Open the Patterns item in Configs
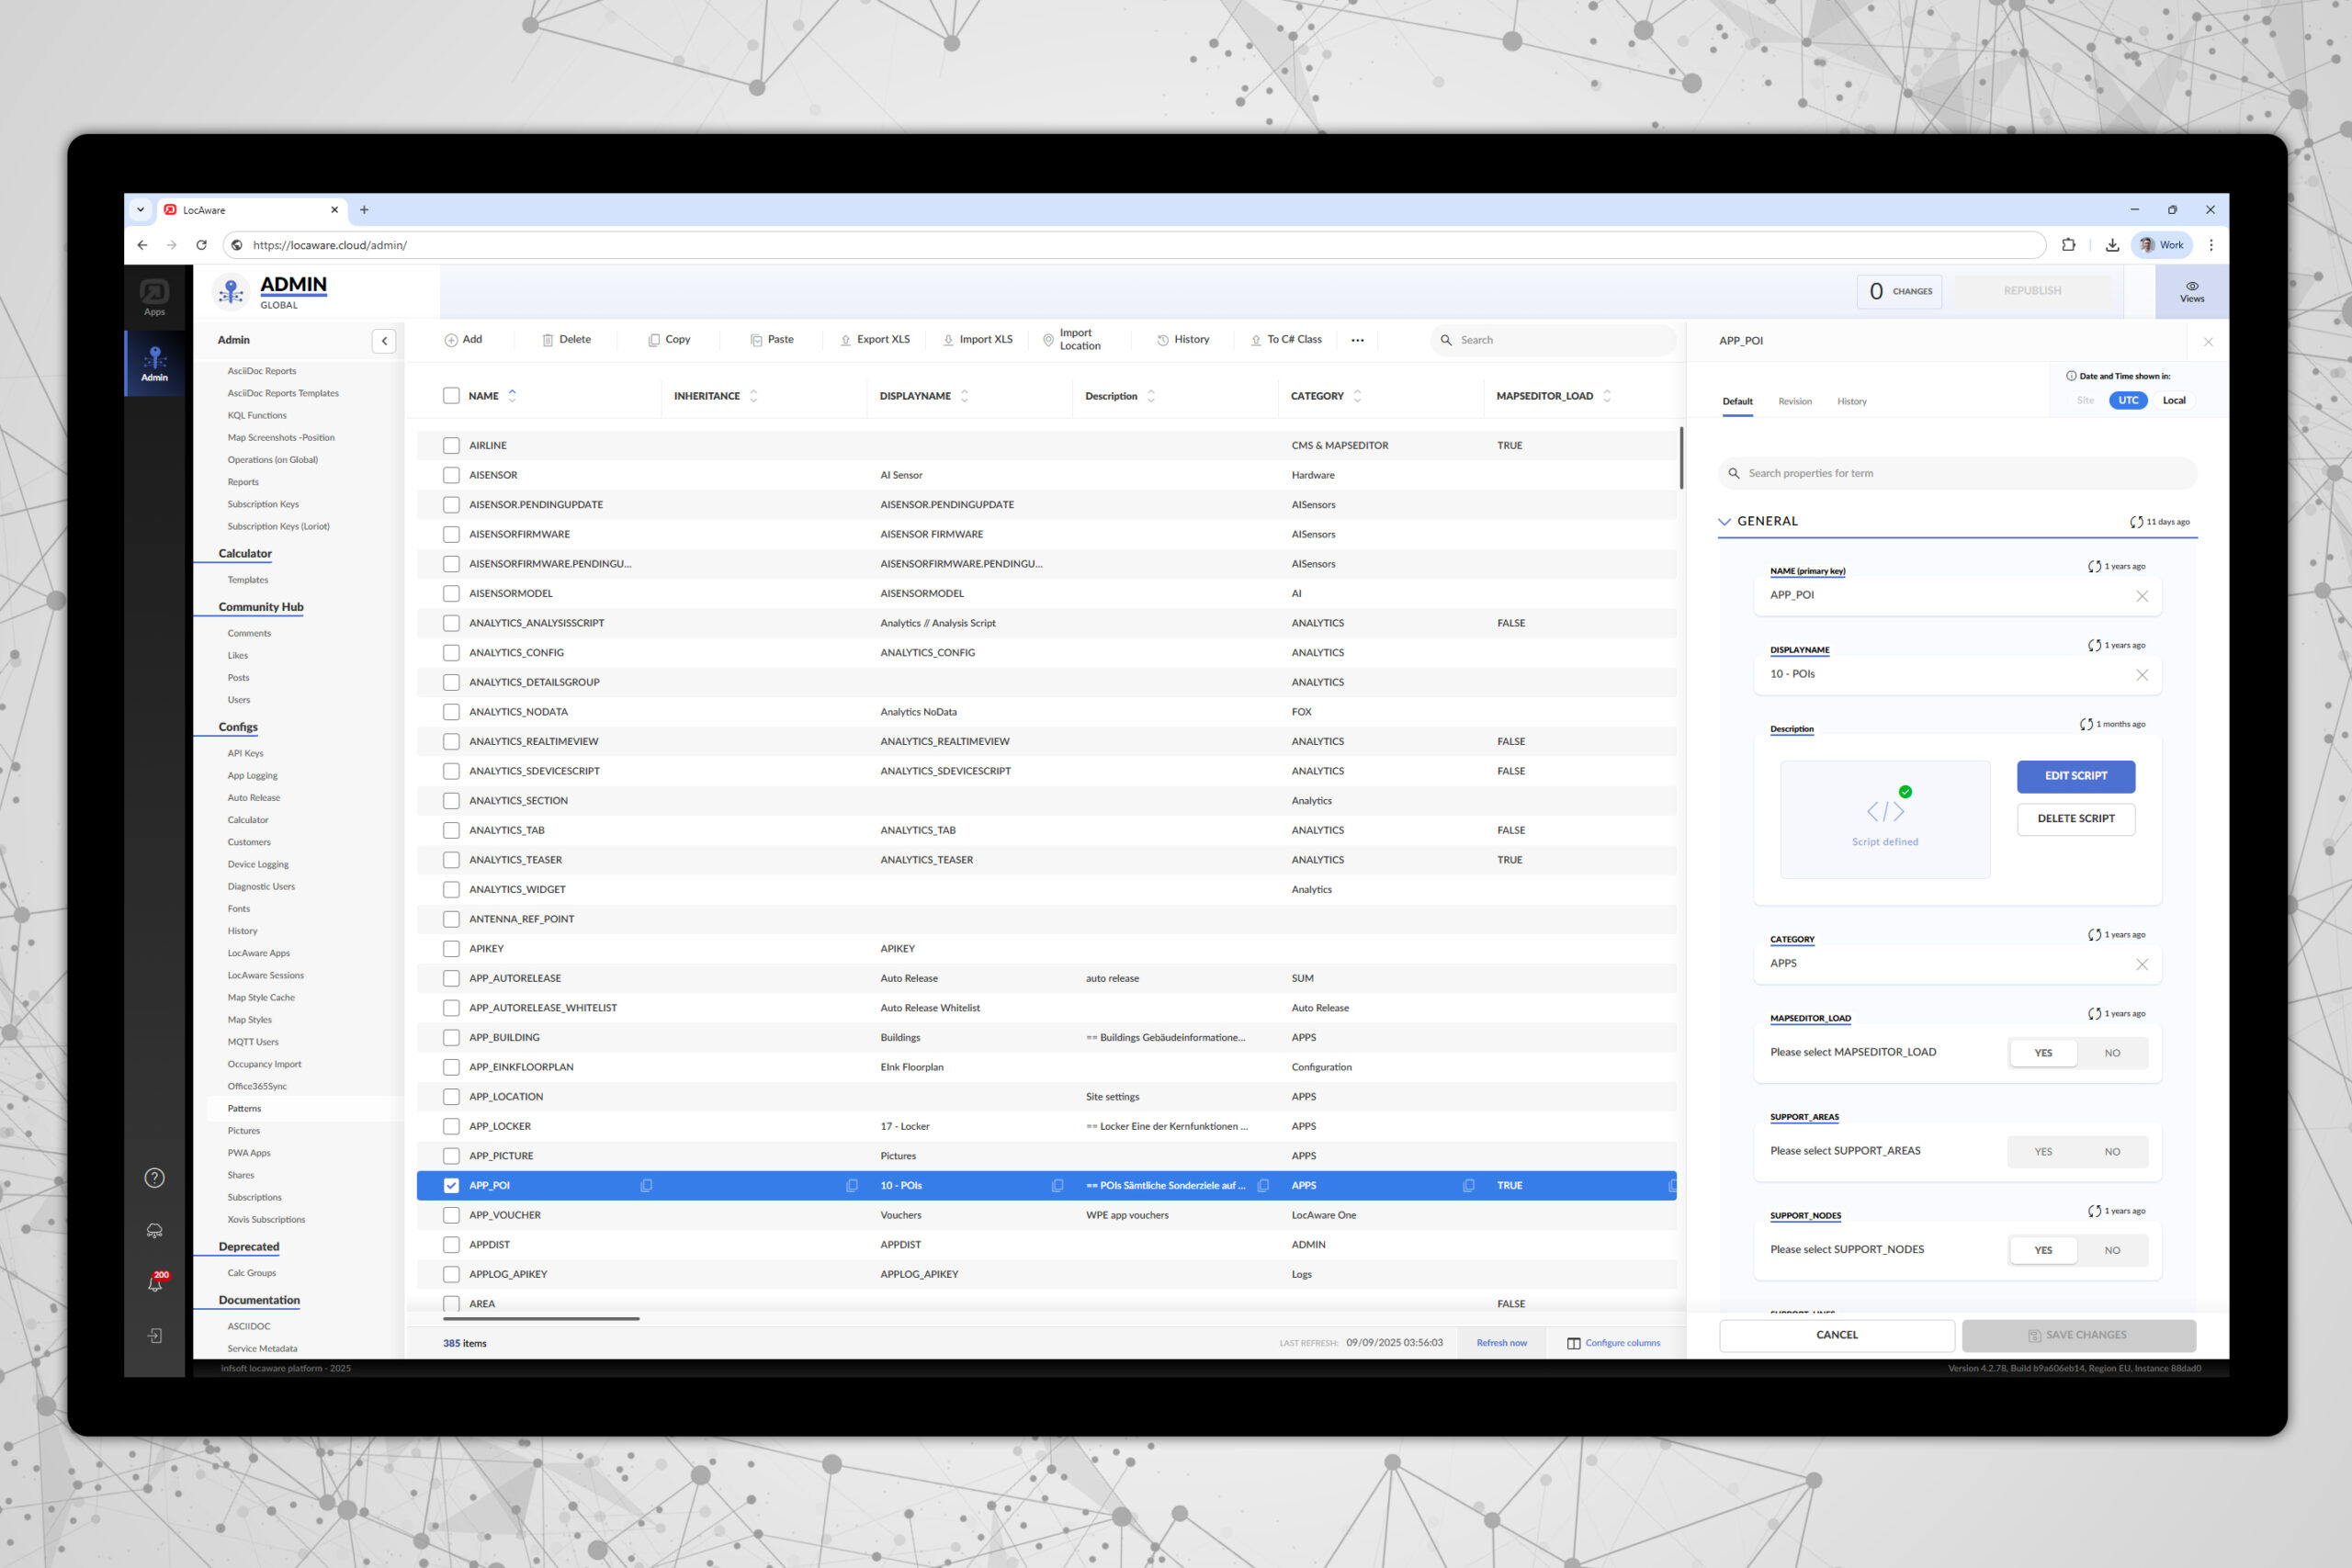The image size is (2352, 1568). (244, 1109)
